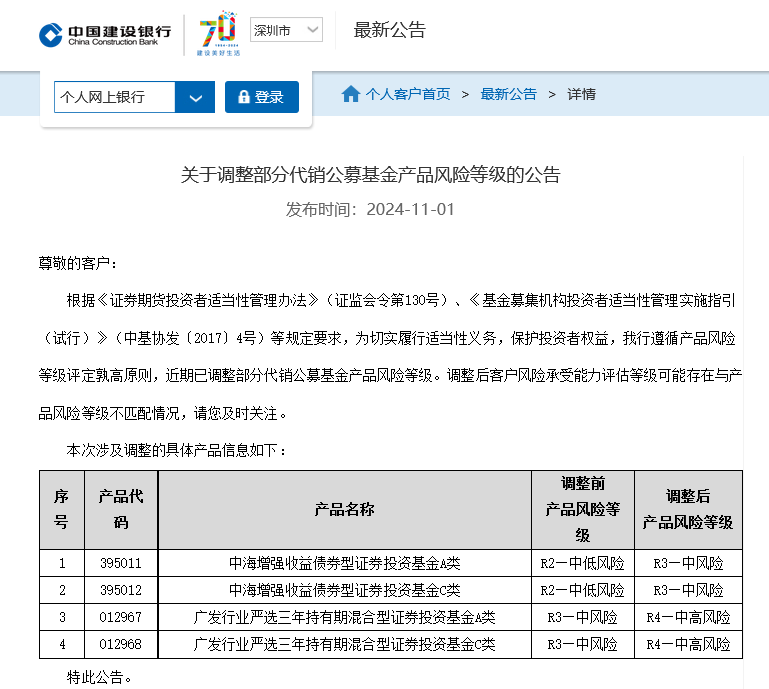
Task: Click R4-中高风险 cell in row 012967
Action: click(688, 617)
